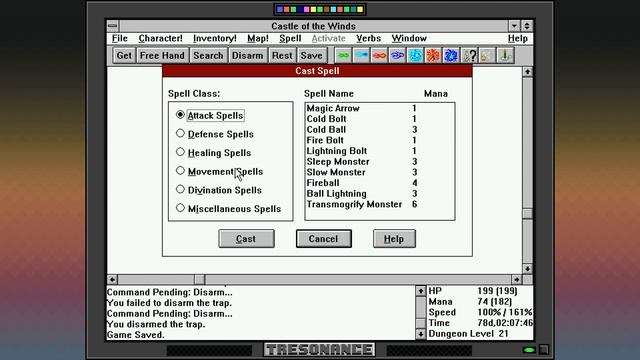
Task: Click the minimize arrow in title bar
Action: coord(514,26)
